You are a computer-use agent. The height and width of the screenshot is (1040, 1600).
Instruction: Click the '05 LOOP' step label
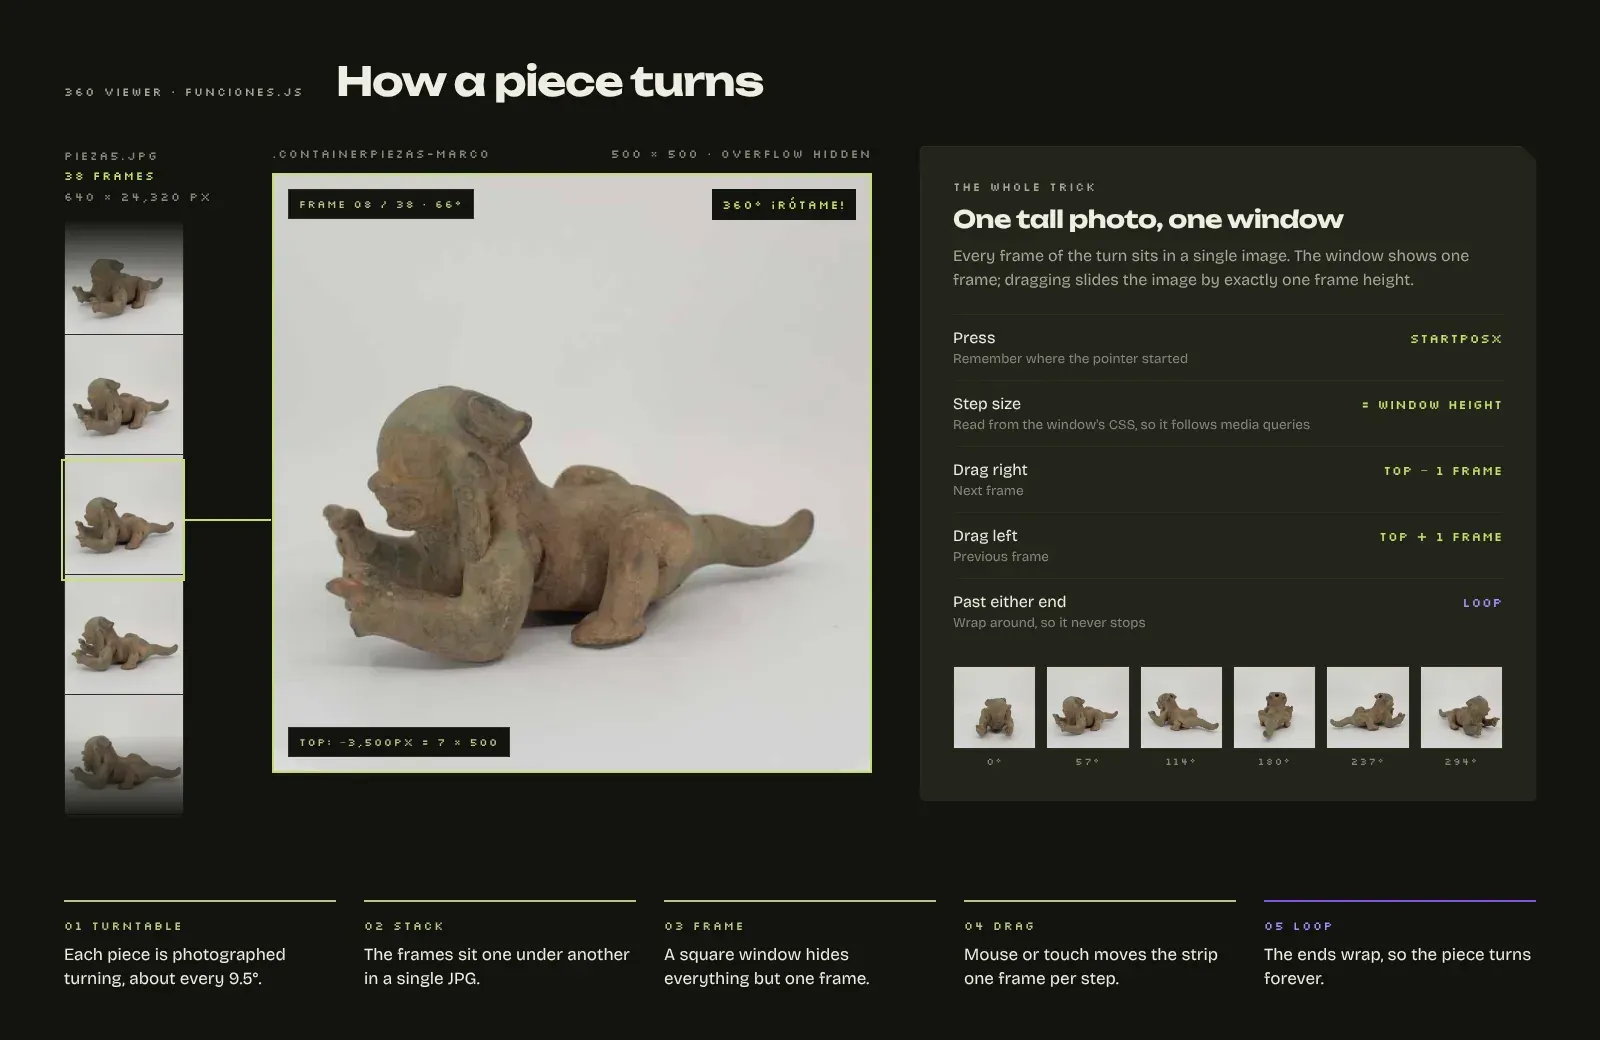(x=1298, y=926)
